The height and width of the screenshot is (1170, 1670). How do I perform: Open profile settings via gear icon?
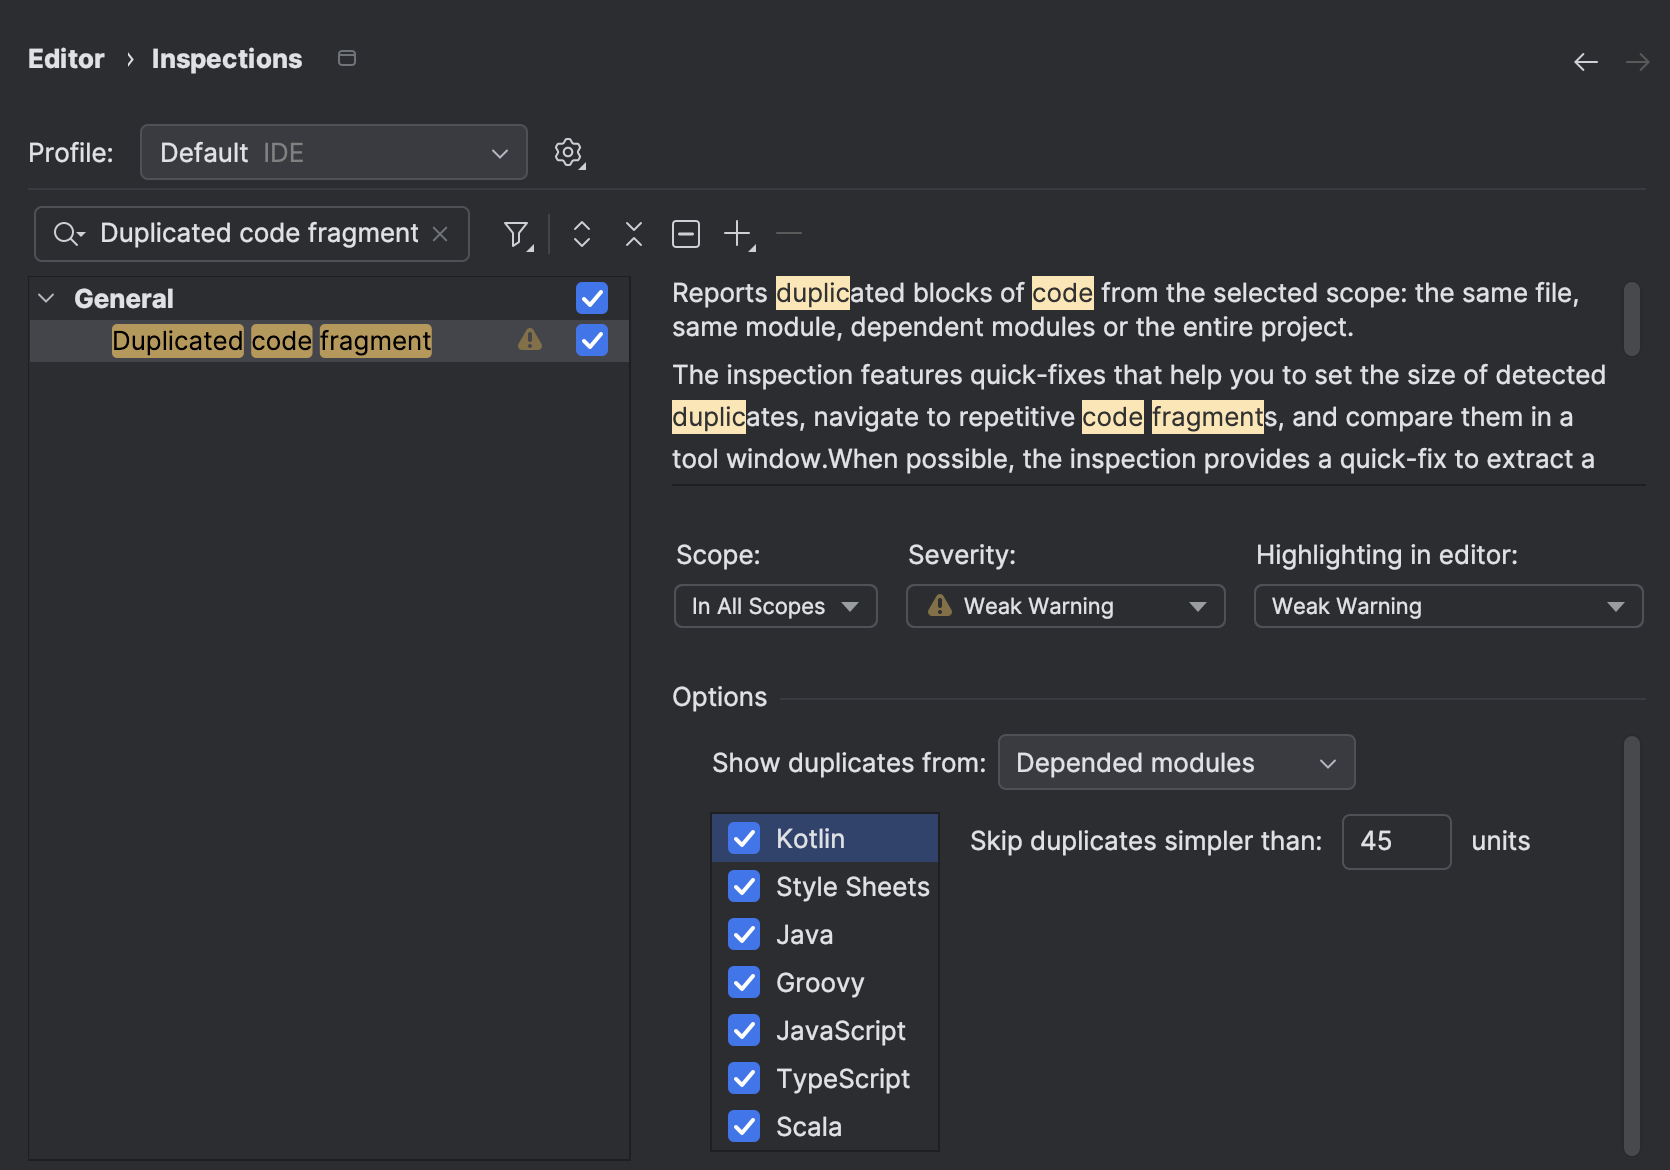point(568,153)
